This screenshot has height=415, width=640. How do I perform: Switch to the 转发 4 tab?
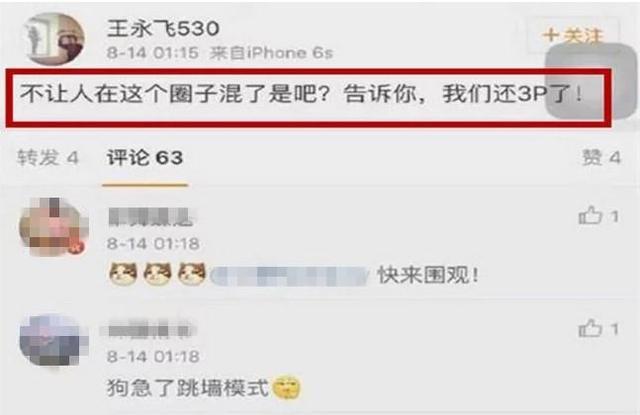(47, 158)
